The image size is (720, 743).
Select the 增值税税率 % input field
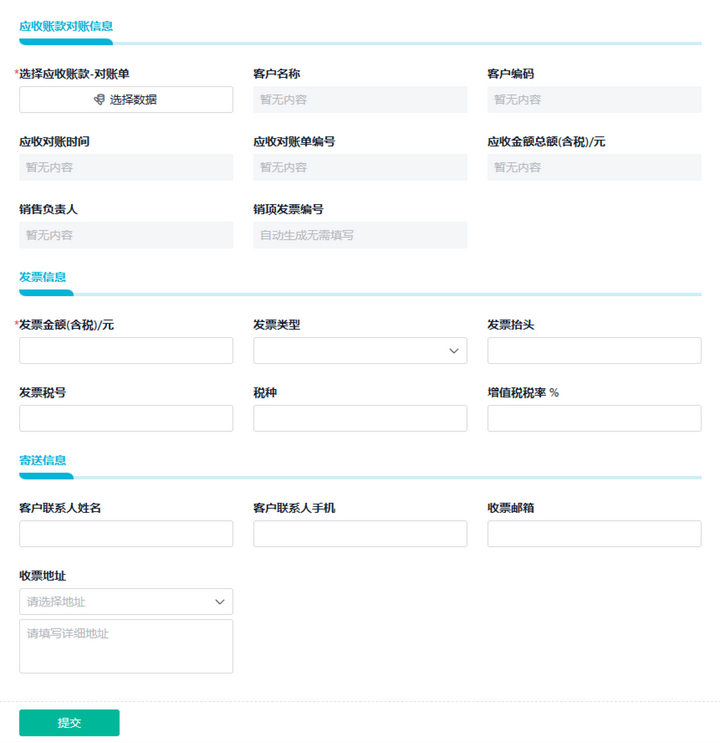pyautogui.click(x=594, y=419)
